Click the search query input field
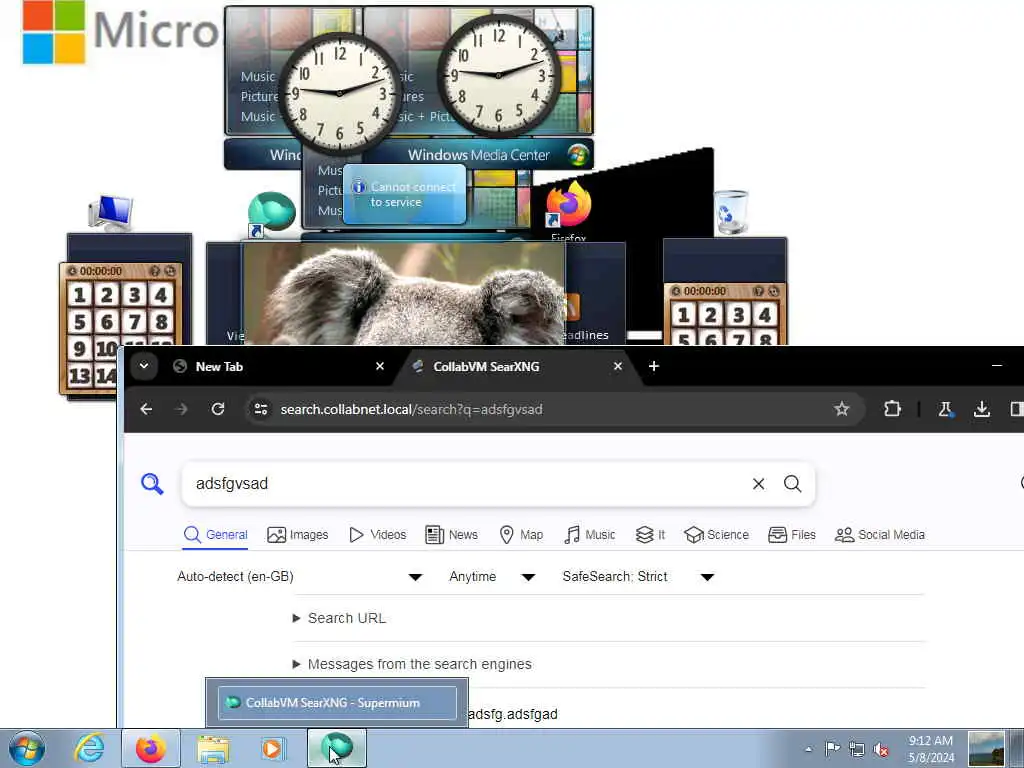 point(467,484)
